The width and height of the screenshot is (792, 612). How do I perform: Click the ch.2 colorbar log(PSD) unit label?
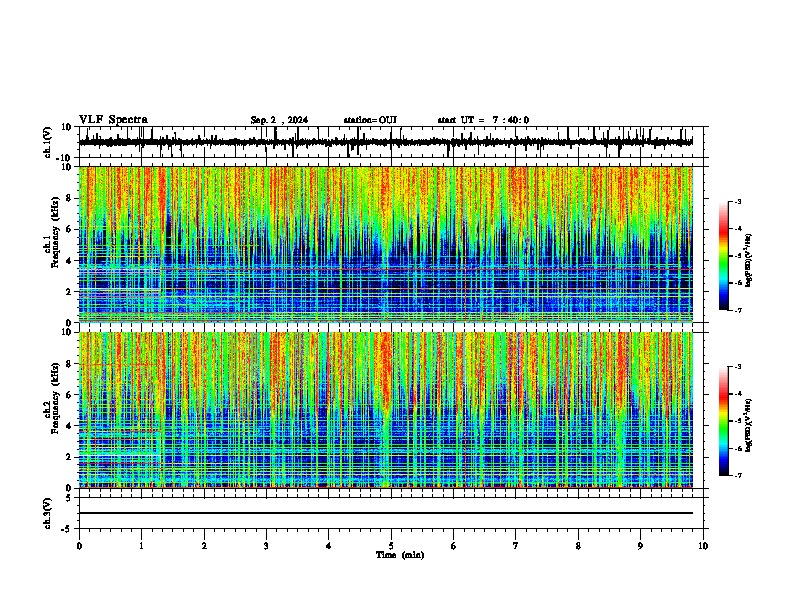click(748, 425)
